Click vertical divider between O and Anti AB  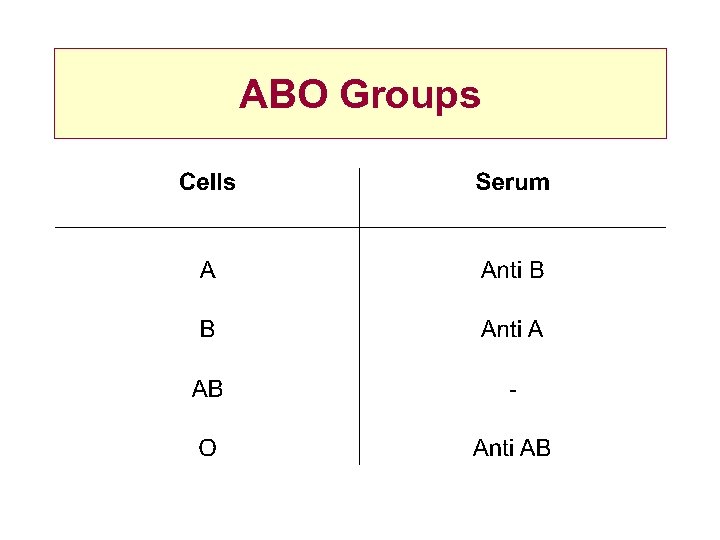(x=359, y=448)
